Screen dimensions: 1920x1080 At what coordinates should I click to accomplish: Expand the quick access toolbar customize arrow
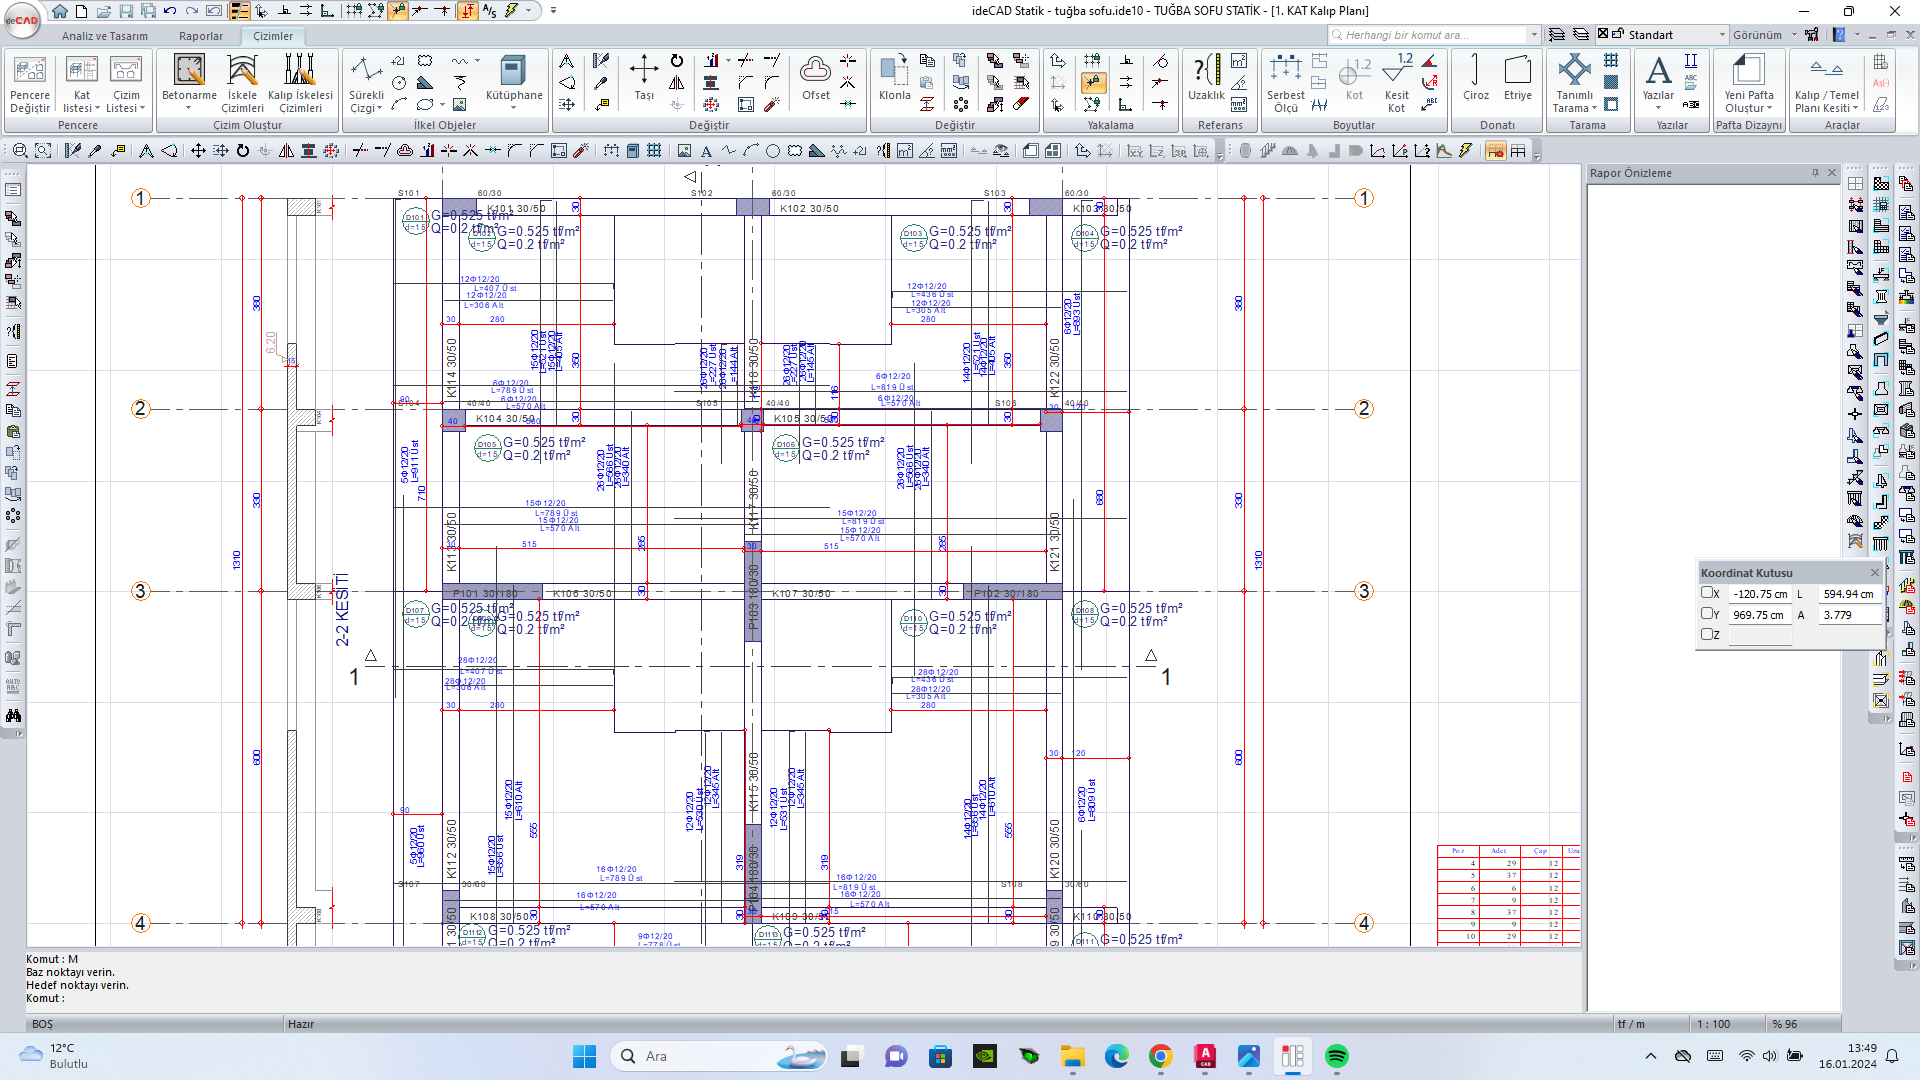pos(553,11)
